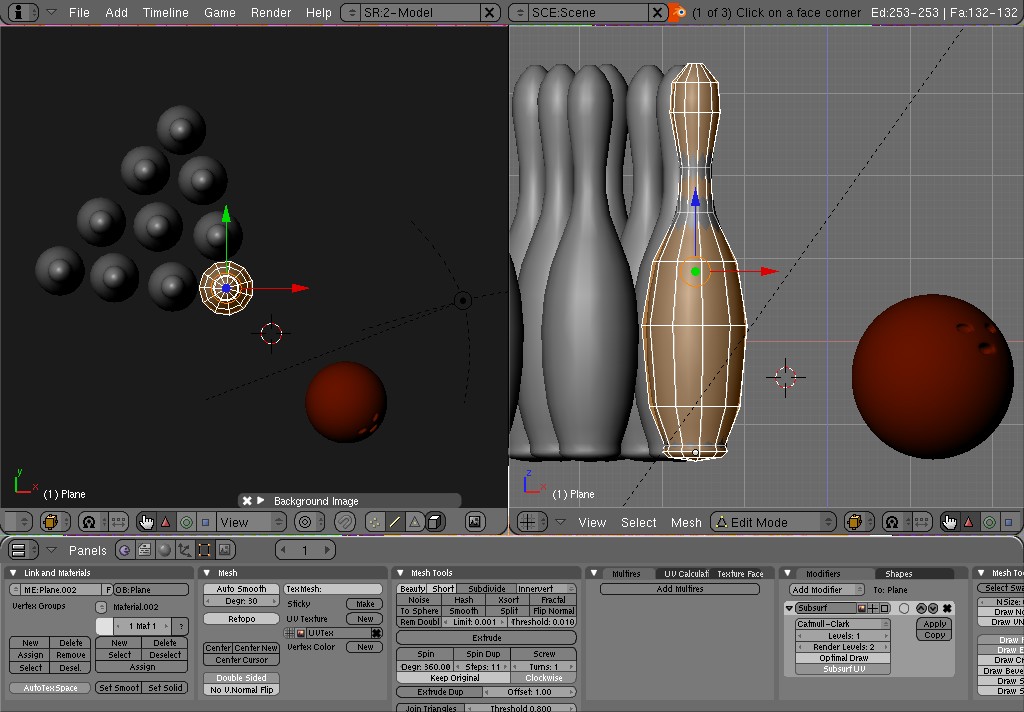Screen dimensions: 1024x712
Task: Switch to the UV Calculation tab
Action: tap(686, 574)
